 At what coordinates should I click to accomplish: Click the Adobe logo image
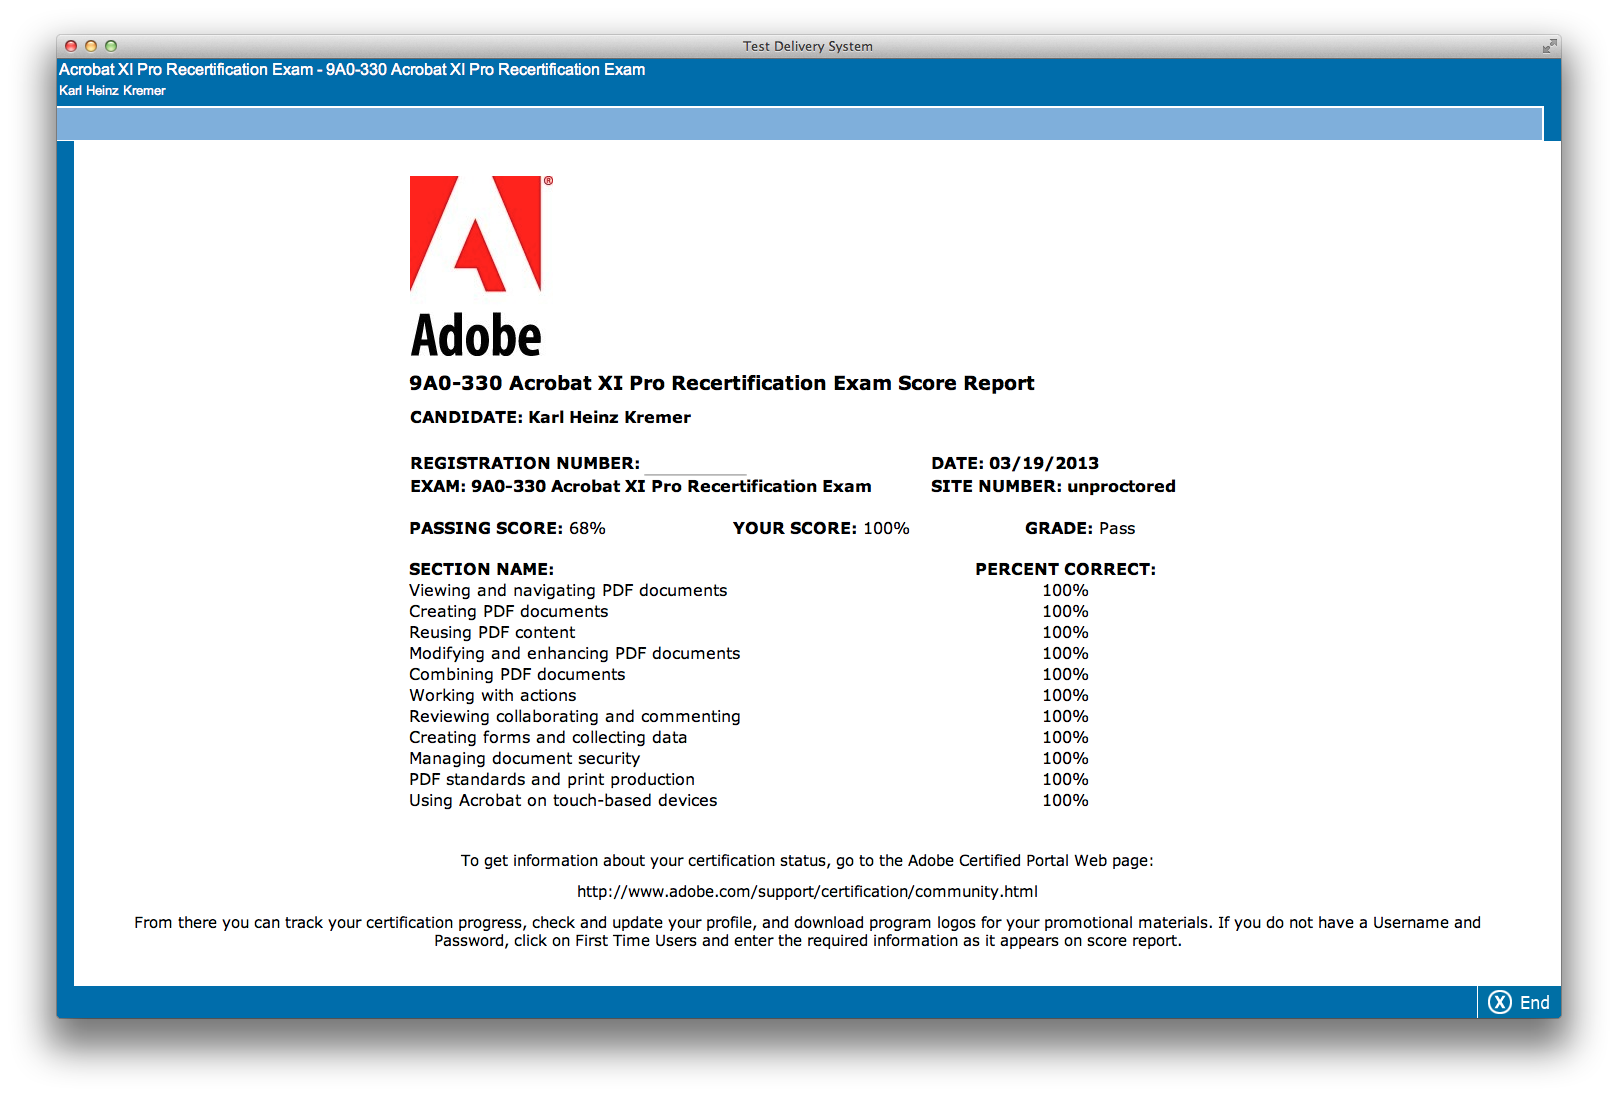click(x=481, y=266)
